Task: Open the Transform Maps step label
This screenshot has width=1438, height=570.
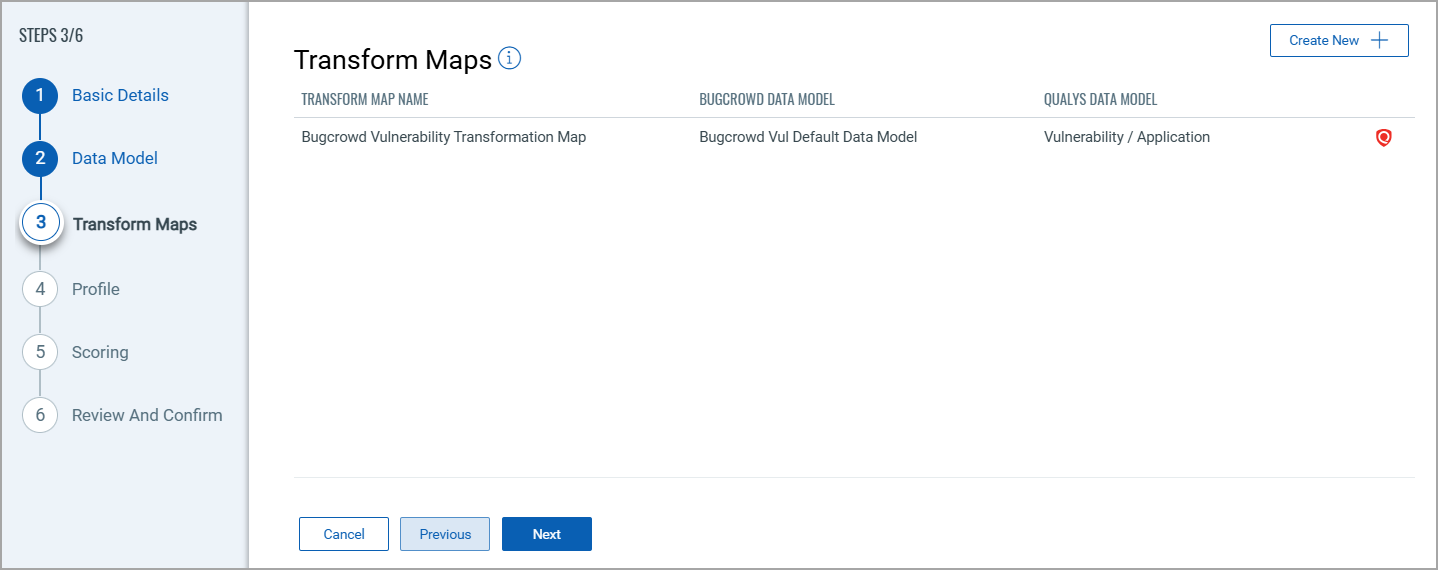Action: pyautogui.click(x=135, y=224)
